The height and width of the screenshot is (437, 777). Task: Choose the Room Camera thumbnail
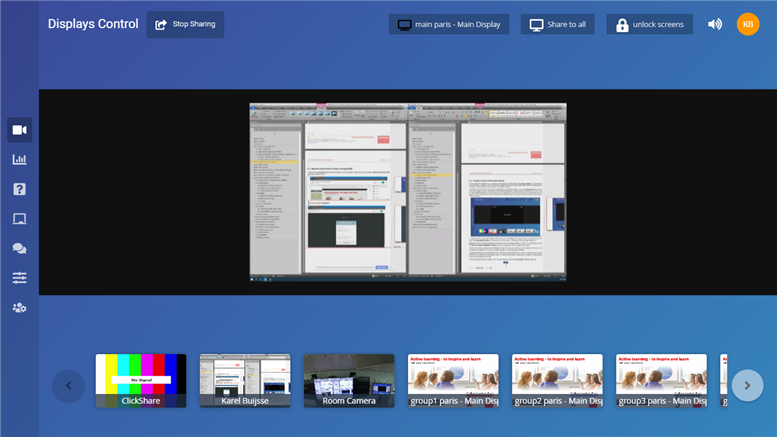point(349,380)
